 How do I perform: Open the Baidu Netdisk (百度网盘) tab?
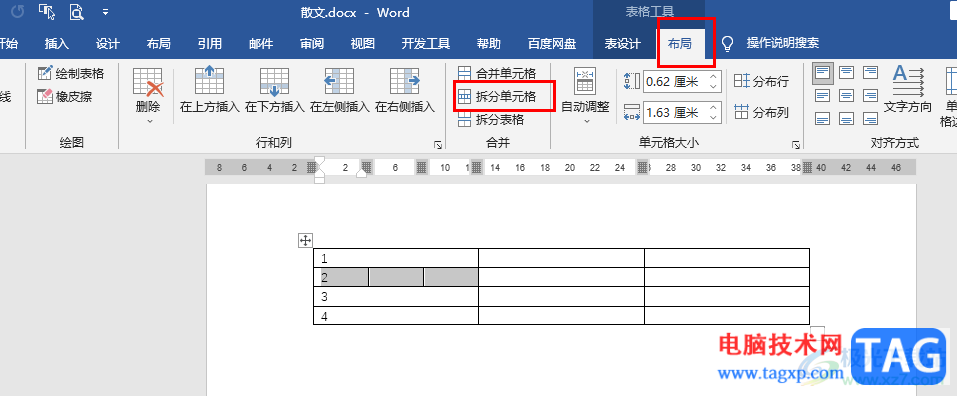(552, 43)
